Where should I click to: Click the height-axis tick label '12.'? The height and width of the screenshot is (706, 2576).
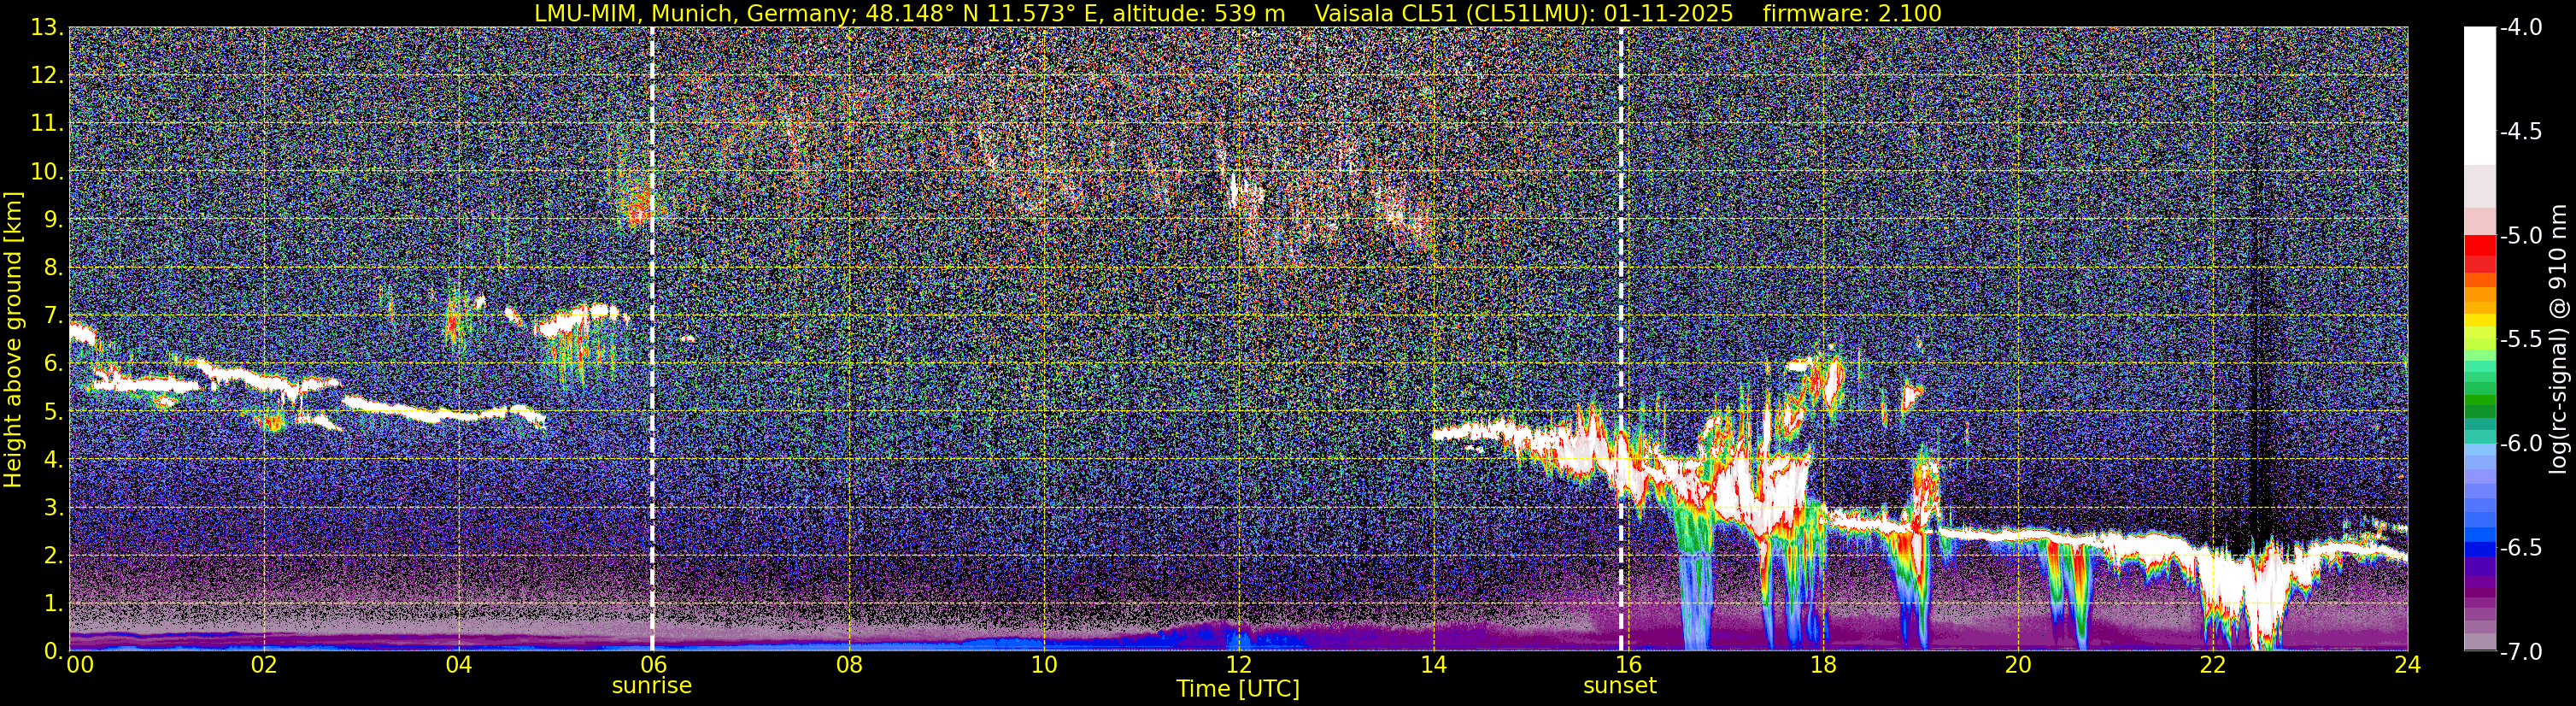pos(47,76)
